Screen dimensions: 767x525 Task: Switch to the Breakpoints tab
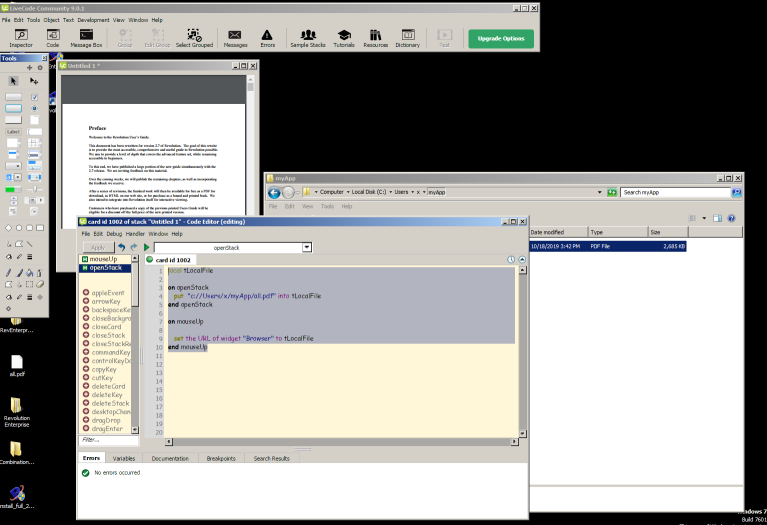(220, 458)
